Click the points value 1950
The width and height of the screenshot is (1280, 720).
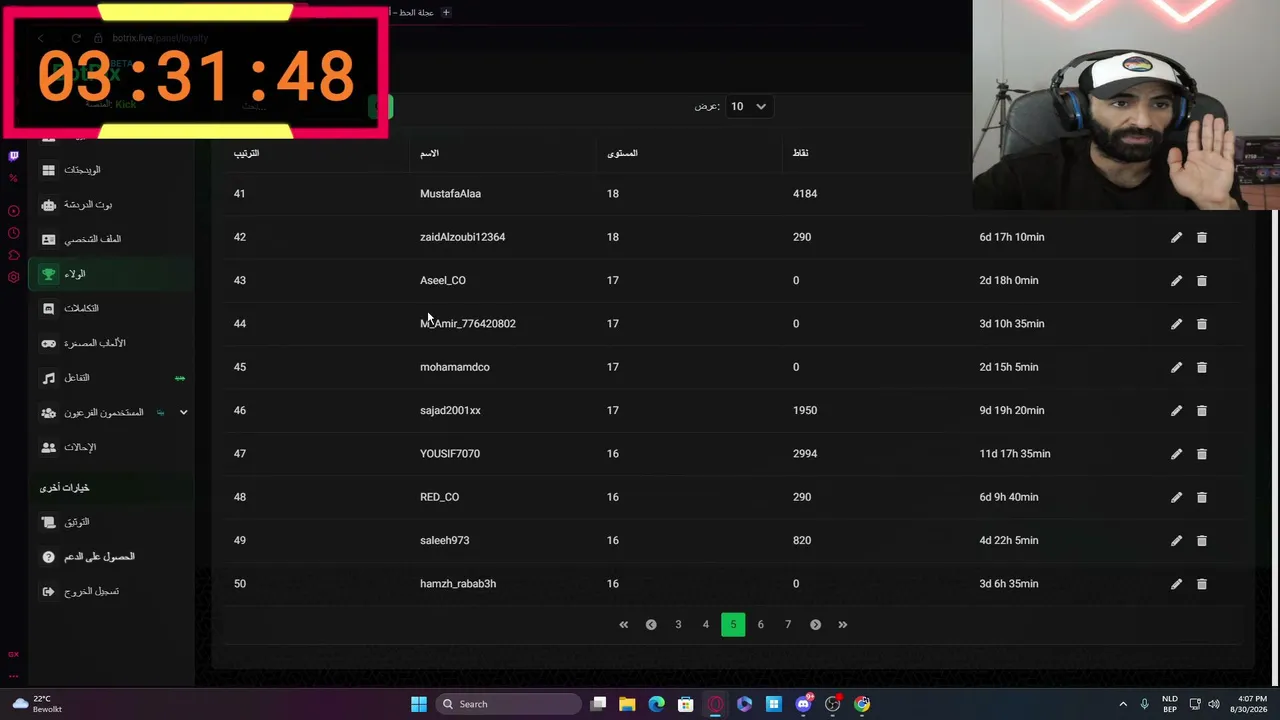pyautogui.click(x=805, y=410)
